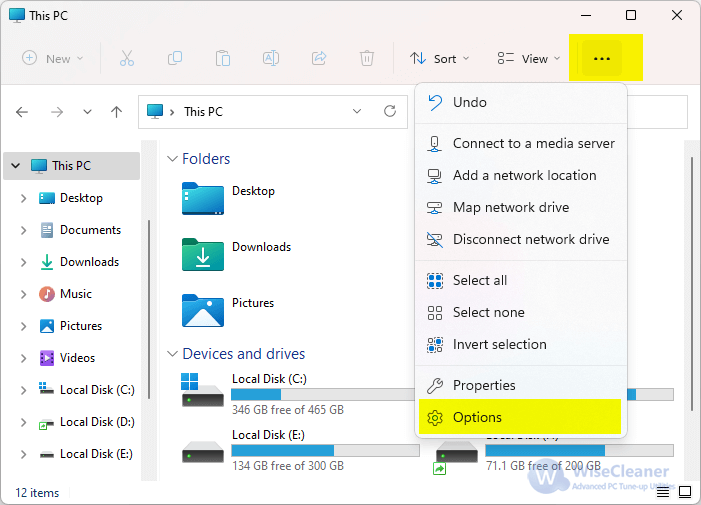Open the Pictures folder icon in Folders
Viewport: 701px width, 505px height.
click(203, 310)
